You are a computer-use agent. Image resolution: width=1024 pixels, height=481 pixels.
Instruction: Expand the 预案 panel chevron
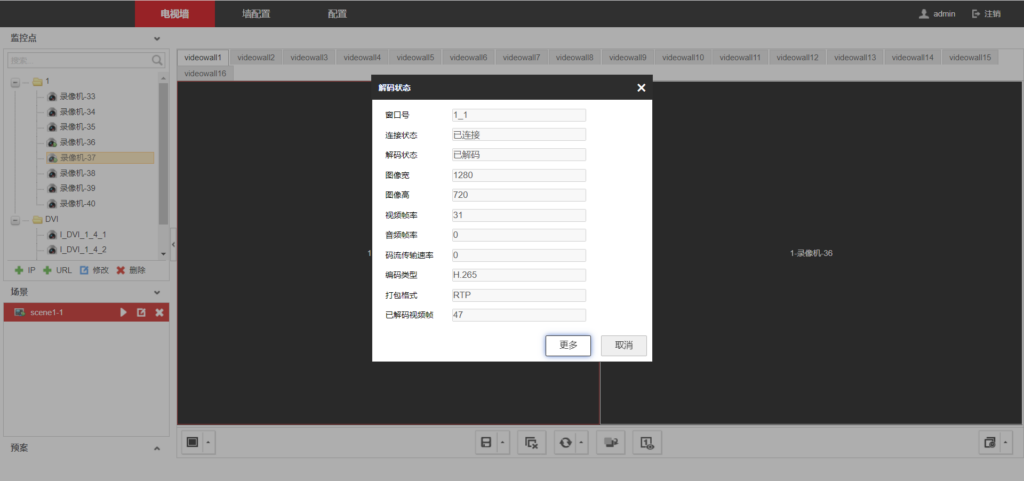[x=157, y=449]
